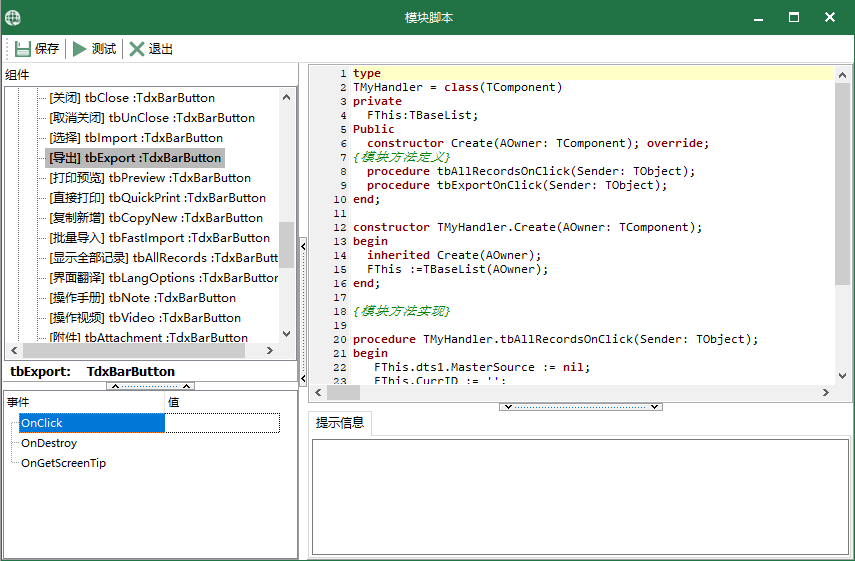Click 'FThis:TBaseList;' on line 4
Image resolution: width=855 pixels, height=561 pixels.
423,115
